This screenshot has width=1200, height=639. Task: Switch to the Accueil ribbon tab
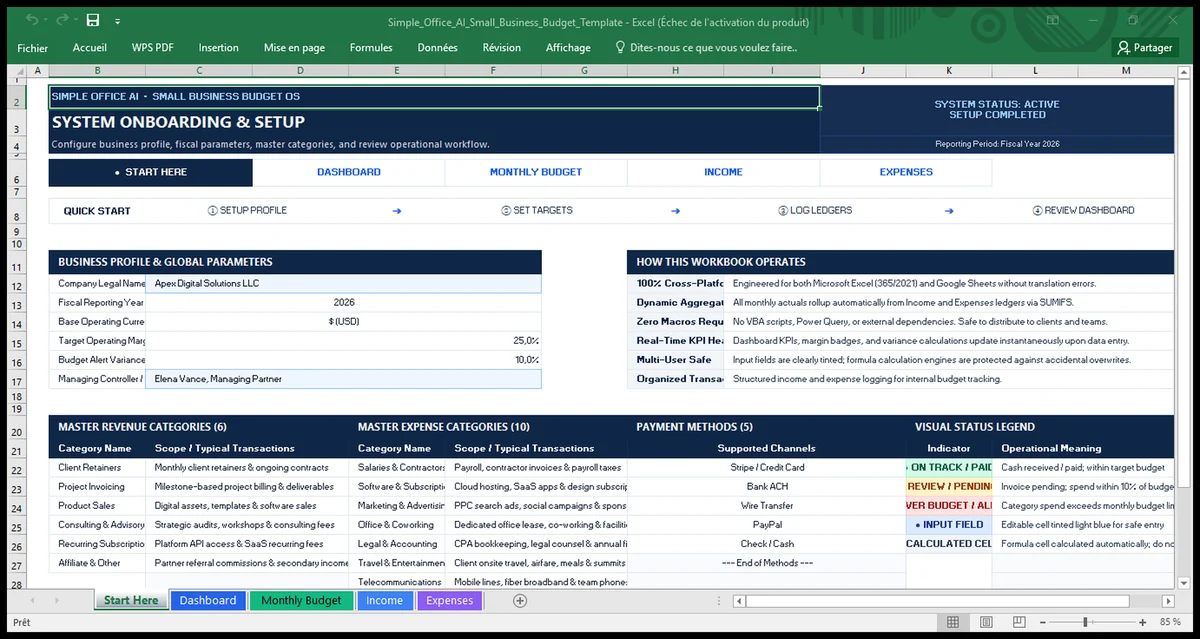pyautogui.click(x=90, y=47)
